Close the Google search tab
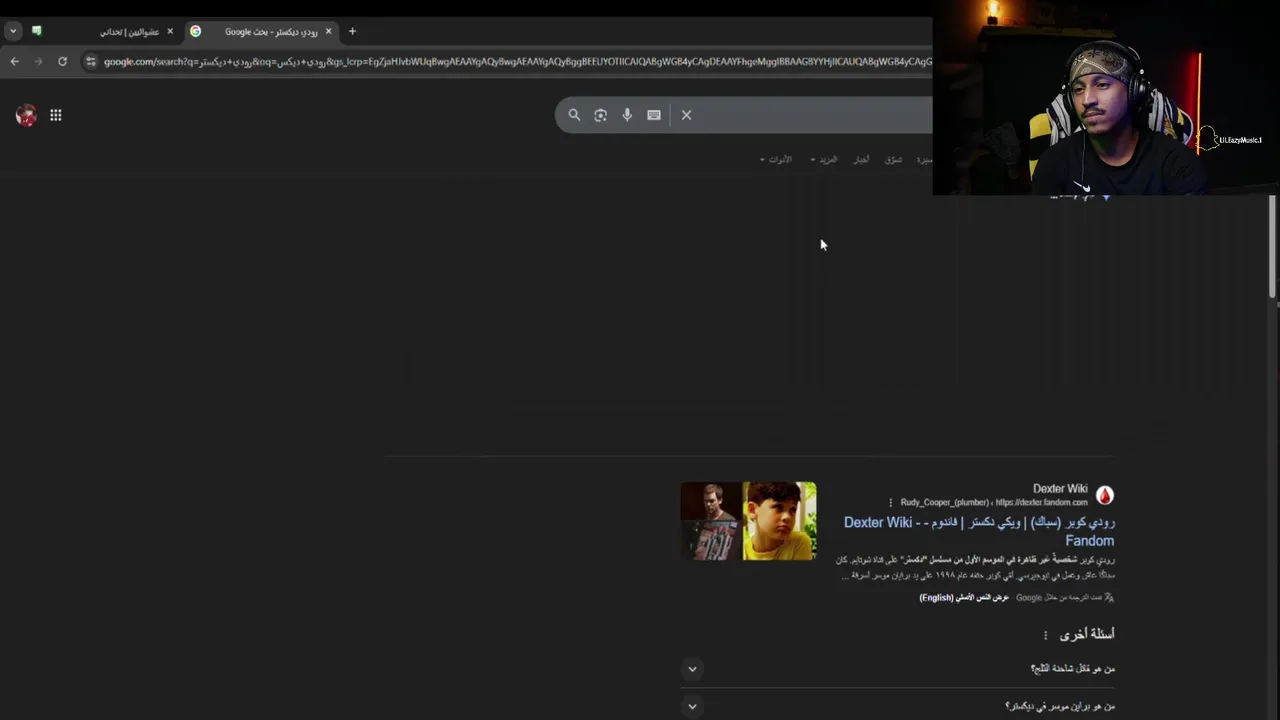1280x720 pixels. coord(328,31)
